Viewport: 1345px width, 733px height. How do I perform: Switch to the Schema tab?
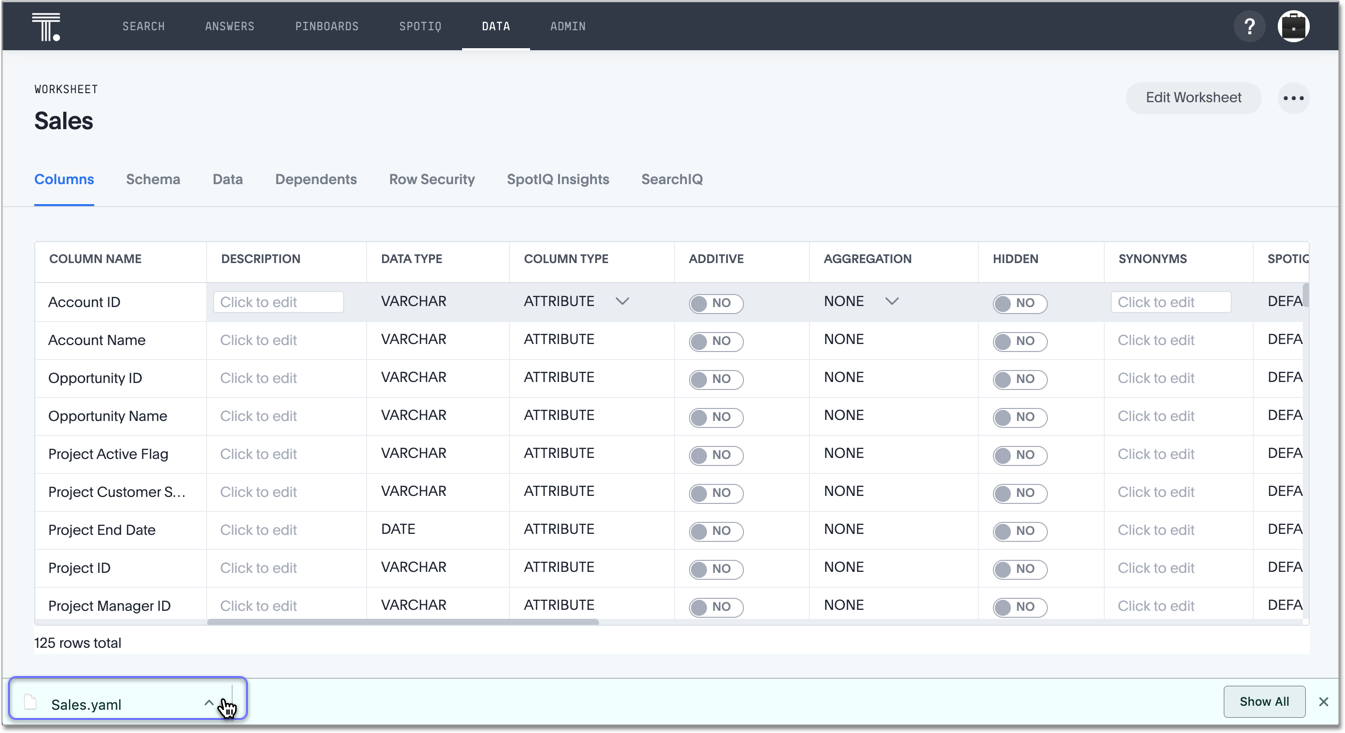click(153, 180)
